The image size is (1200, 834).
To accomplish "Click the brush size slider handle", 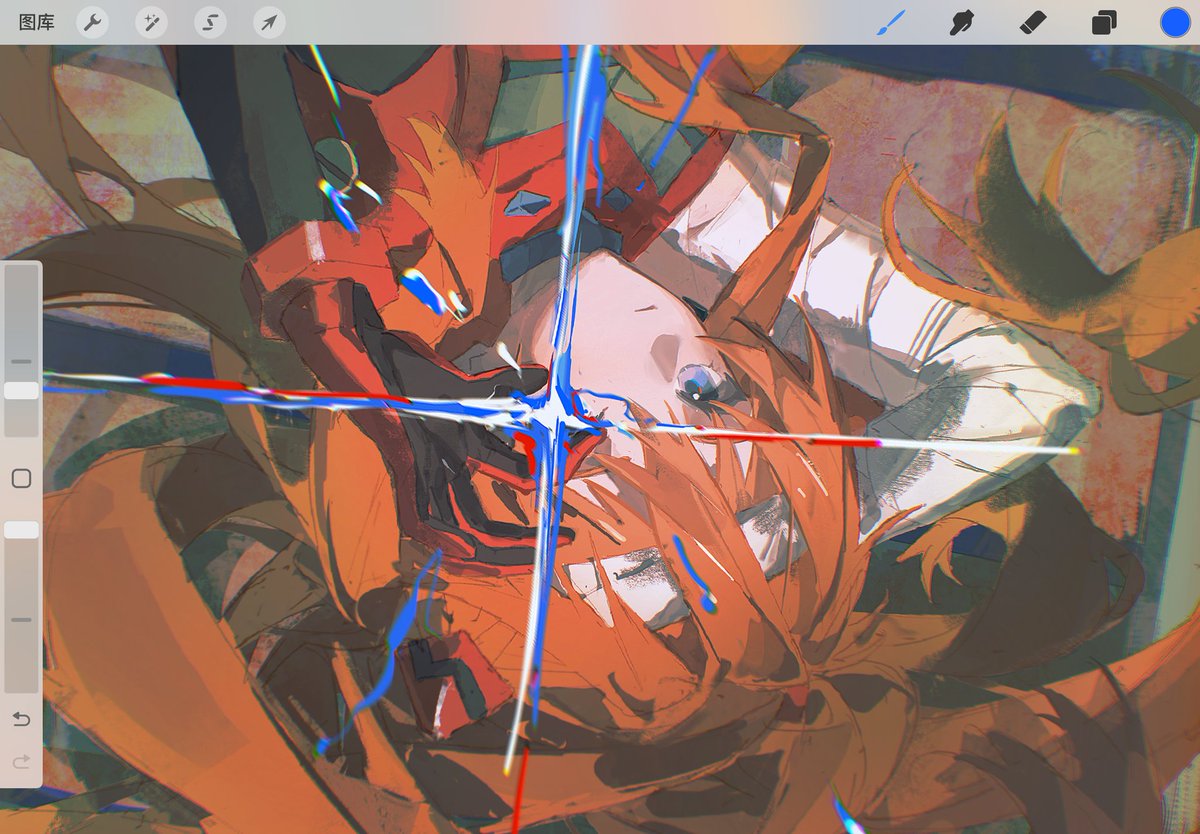I will 21,390.
